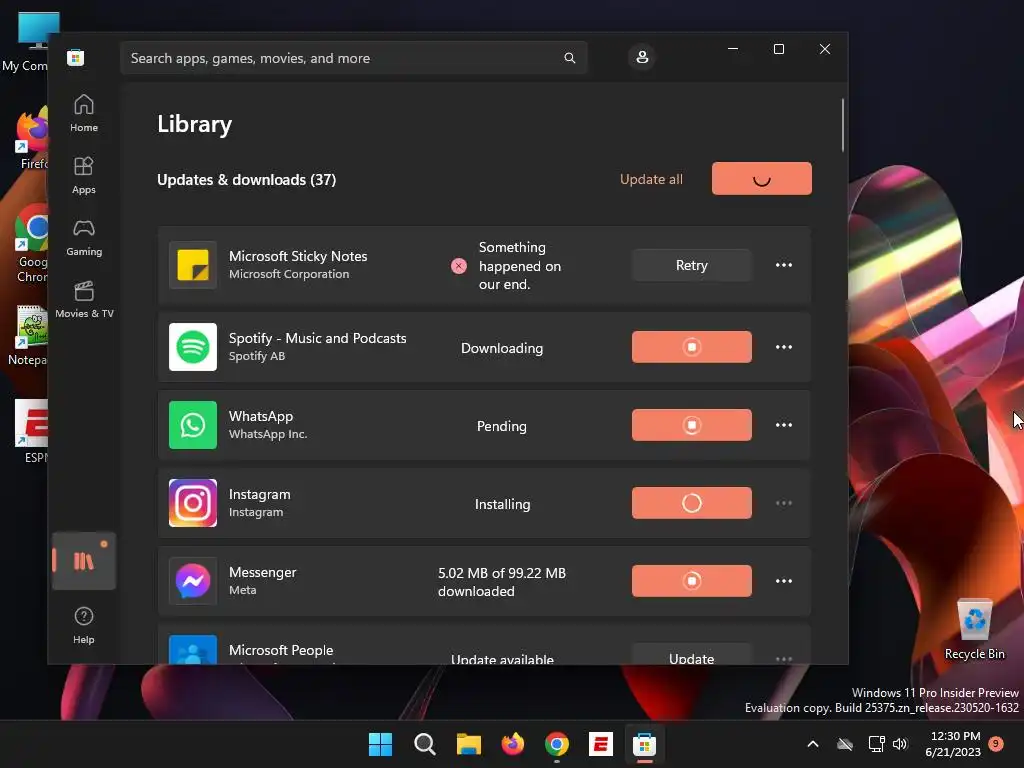Screen dimensions: 1024x768
Task: Maximize the Microsoft Store window
Action: tap(778, 49)
